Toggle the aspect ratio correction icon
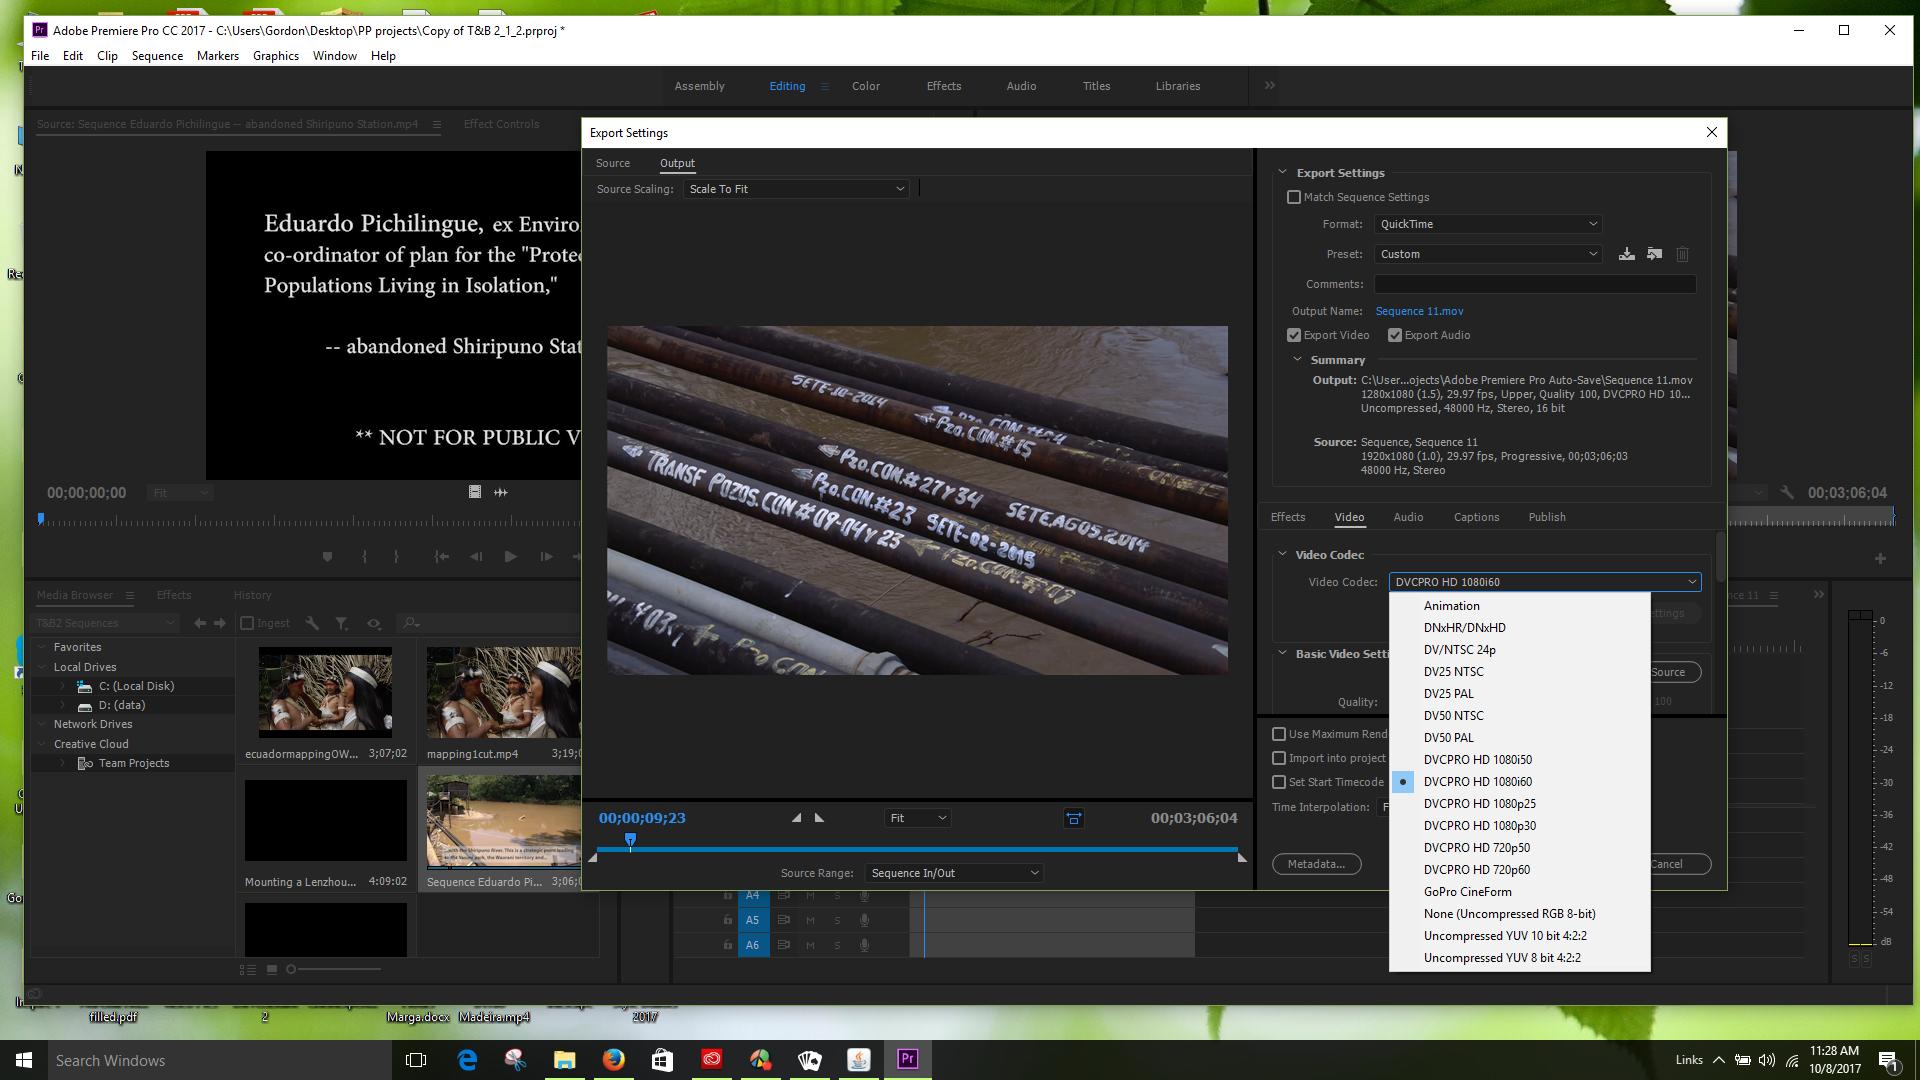 click(x=1073, y=818)
